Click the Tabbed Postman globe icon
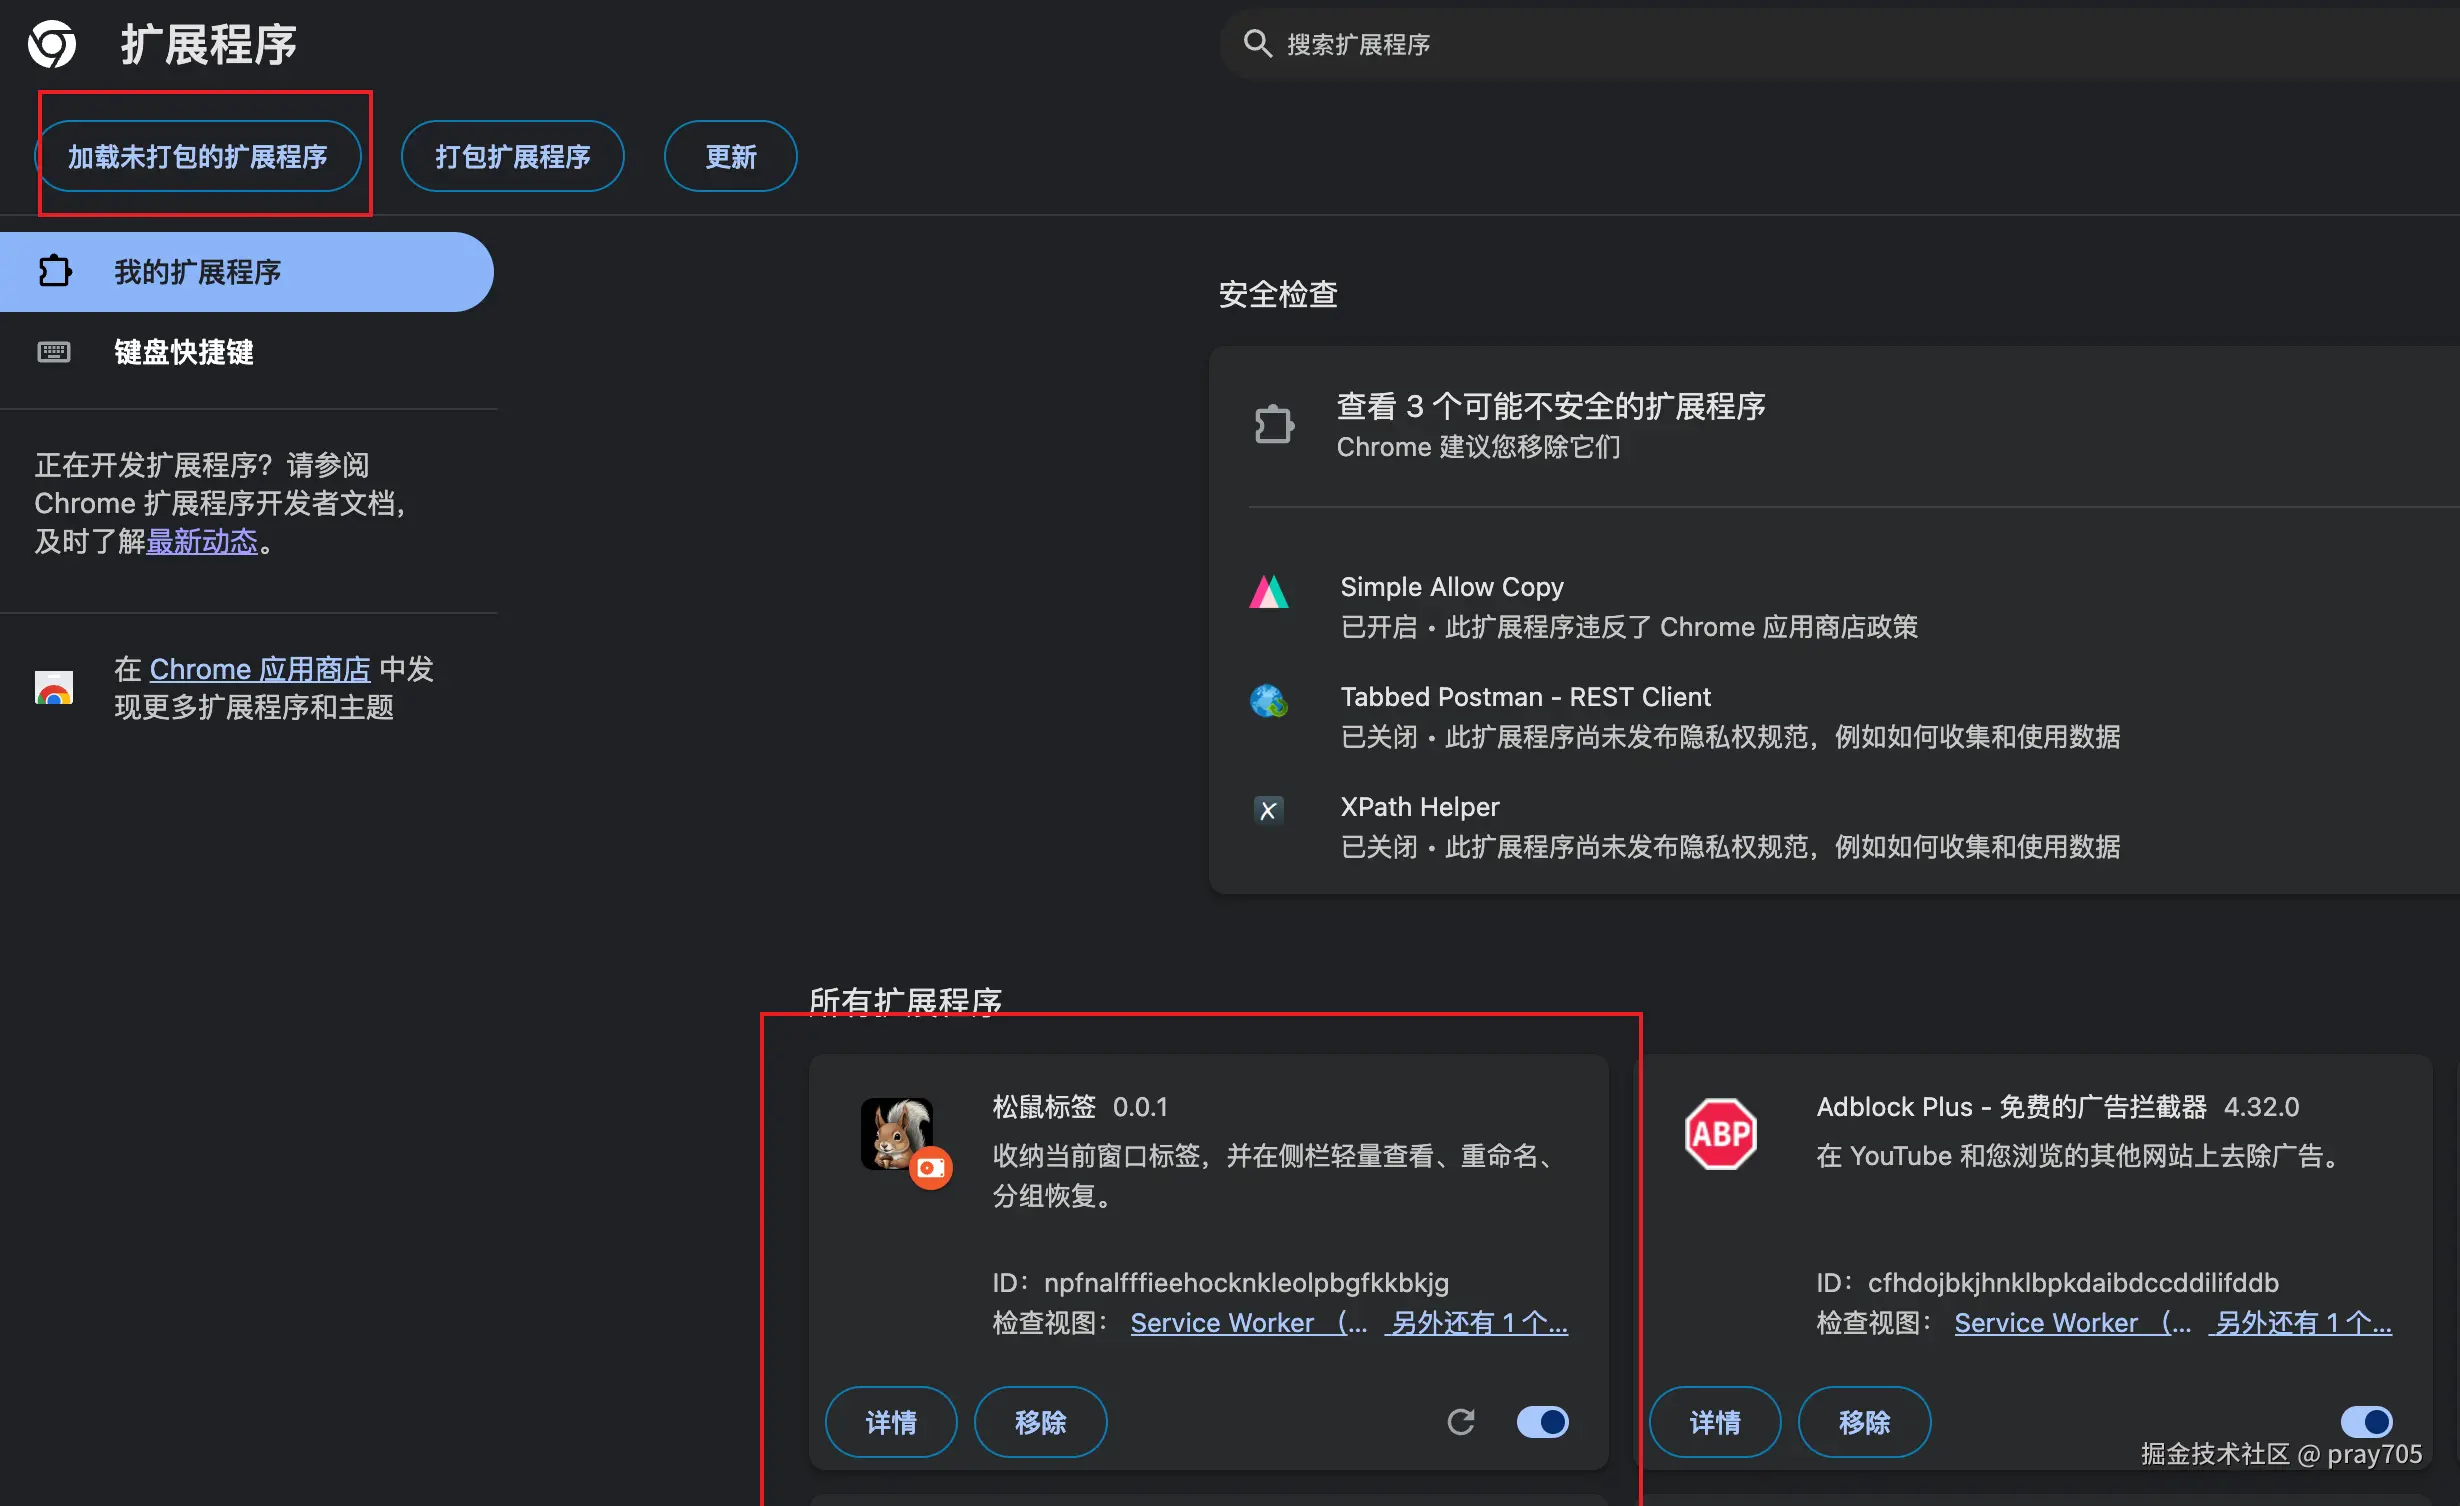The height and width of the screenshot is (1506, 2460). click(x=1269, y=701)
